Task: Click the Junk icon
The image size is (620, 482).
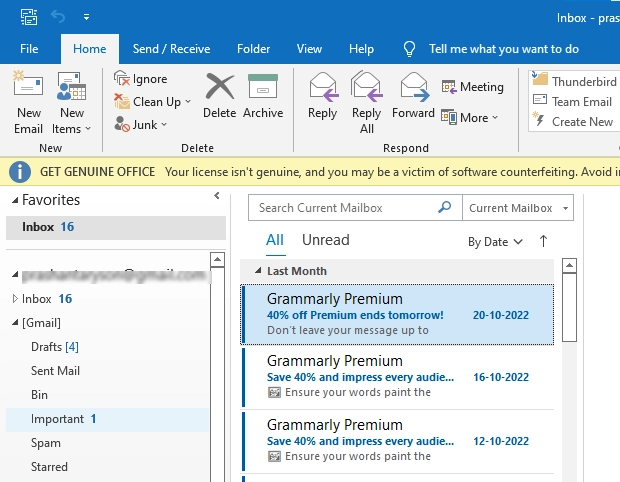Action: 122,124
